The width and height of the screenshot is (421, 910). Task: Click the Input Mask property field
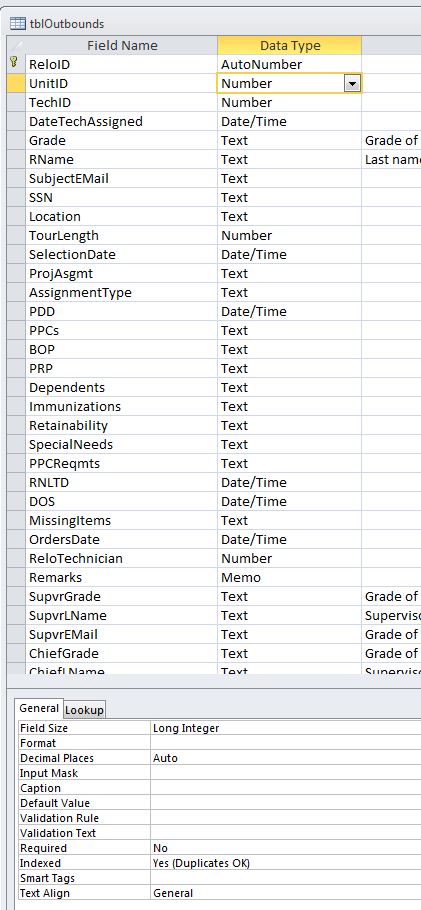pyautogui.click(x=285, y=773)
